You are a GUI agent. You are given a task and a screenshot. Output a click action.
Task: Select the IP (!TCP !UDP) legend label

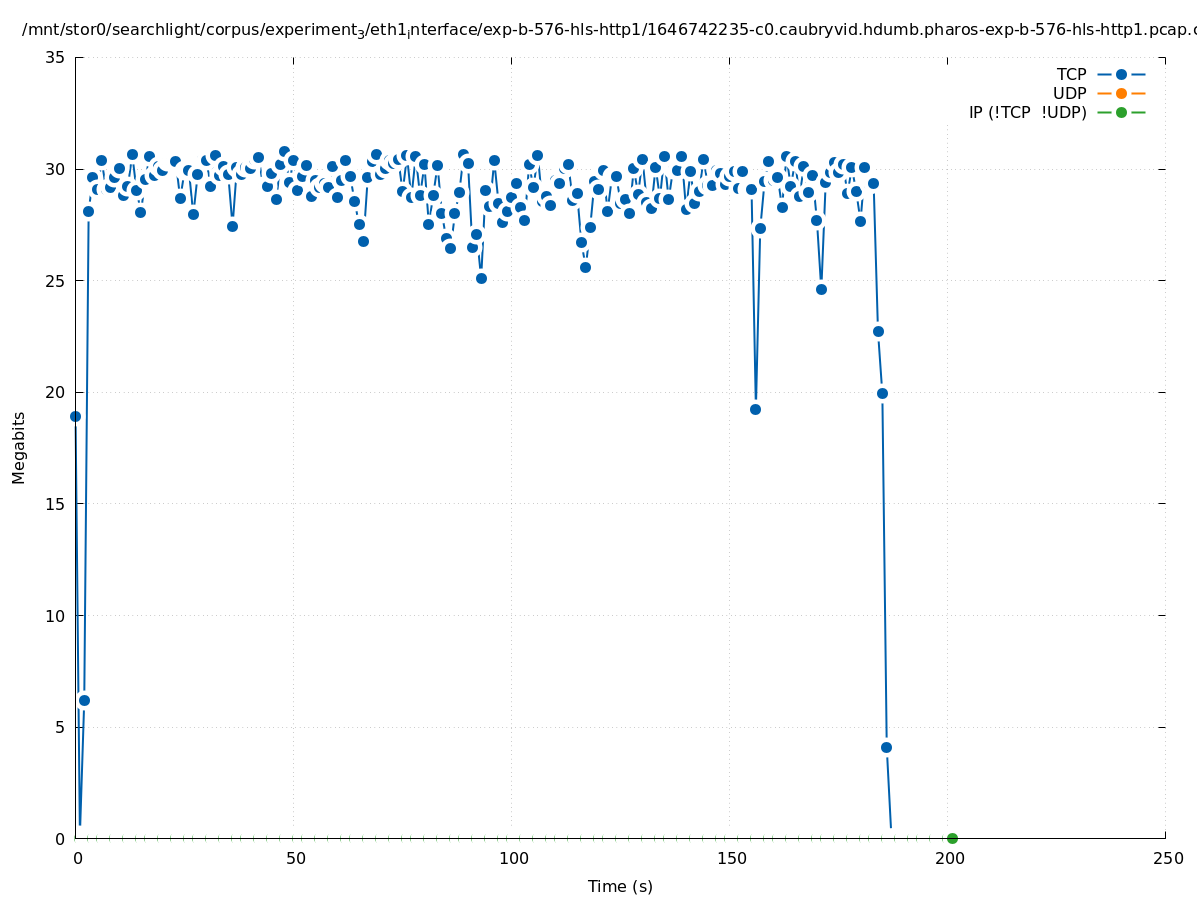tap(1027, 112)
